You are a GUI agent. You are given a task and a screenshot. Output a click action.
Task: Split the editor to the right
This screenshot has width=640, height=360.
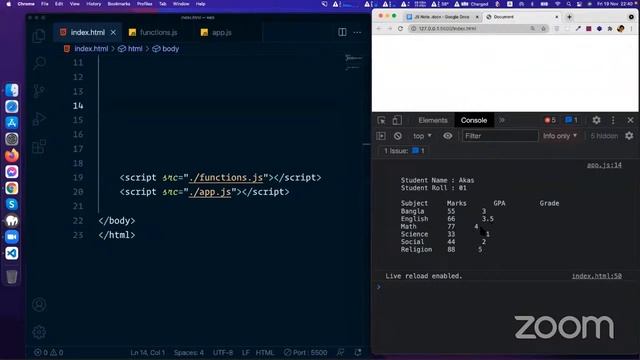click(x=342, y=32)
